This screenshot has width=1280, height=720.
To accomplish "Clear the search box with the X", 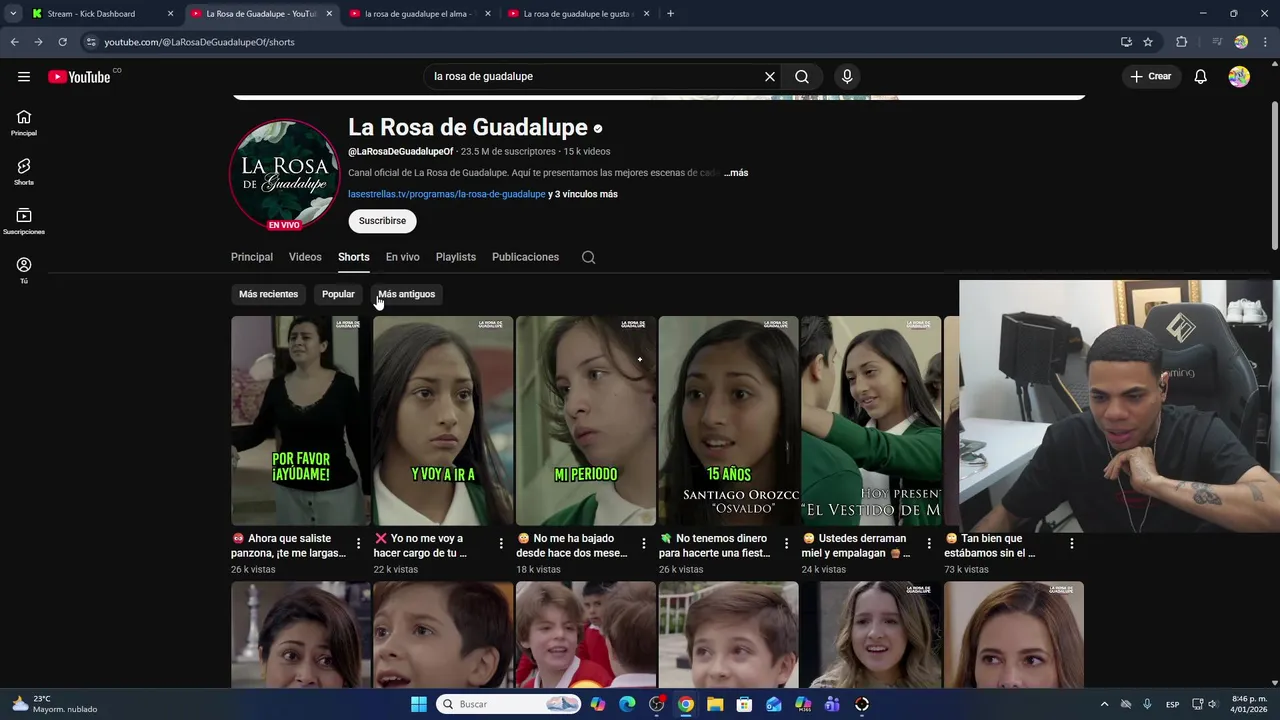I will tap(770, 77).
